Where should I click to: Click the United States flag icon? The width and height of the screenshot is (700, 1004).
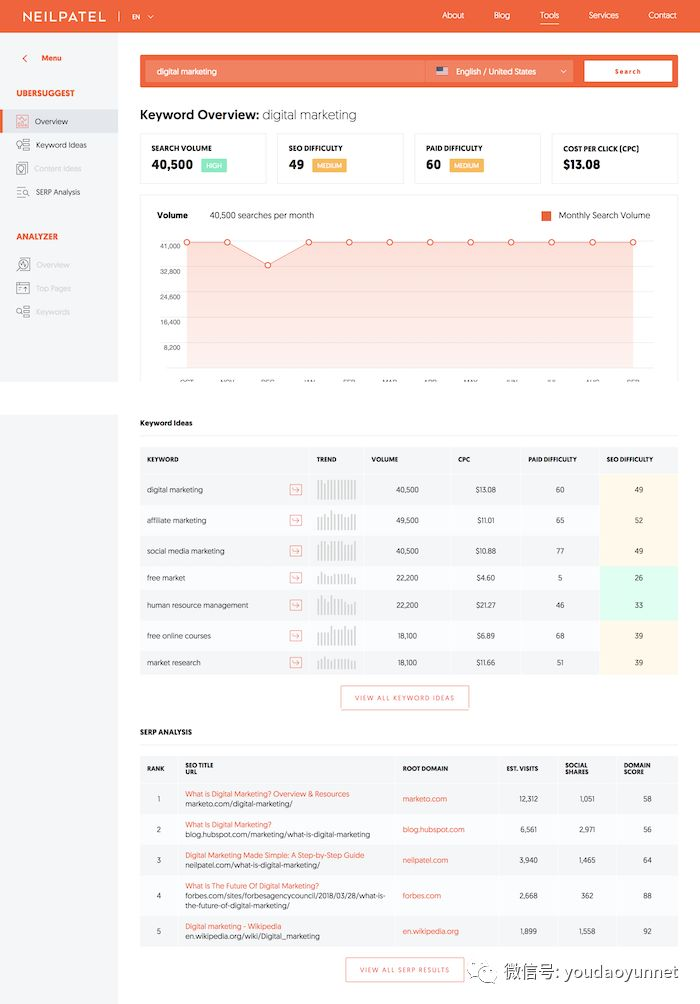coord(442,71)
